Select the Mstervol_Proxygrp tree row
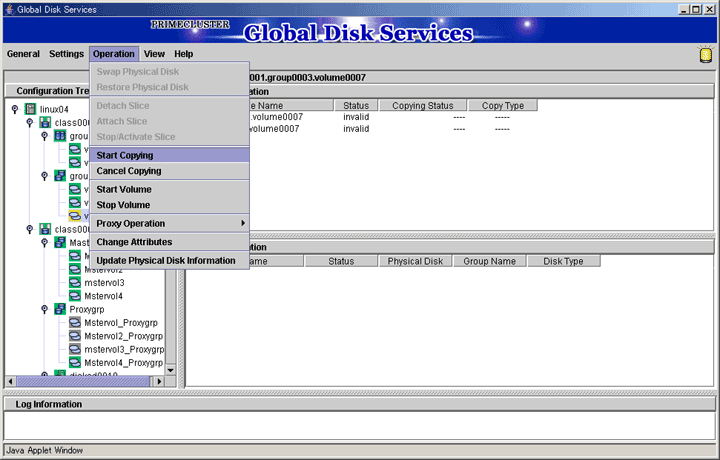 pyautogui.click(x=121, y=323)
